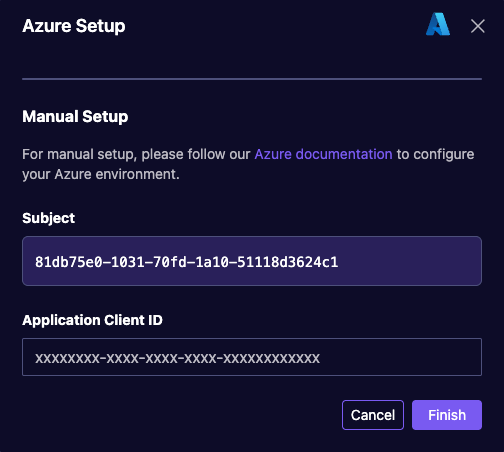Cancel the Azure setup
Image resolution: width=504 pixels, height=452 pixels.
(x=373, y=415)
